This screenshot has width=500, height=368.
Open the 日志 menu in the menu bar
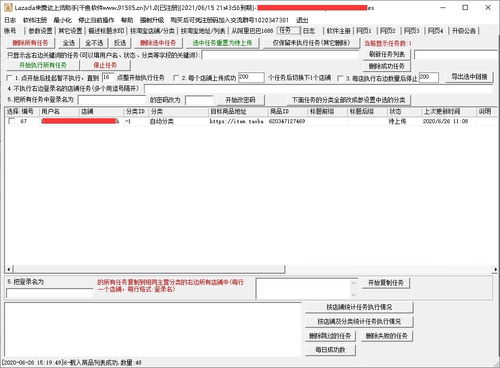coord(10,20)
